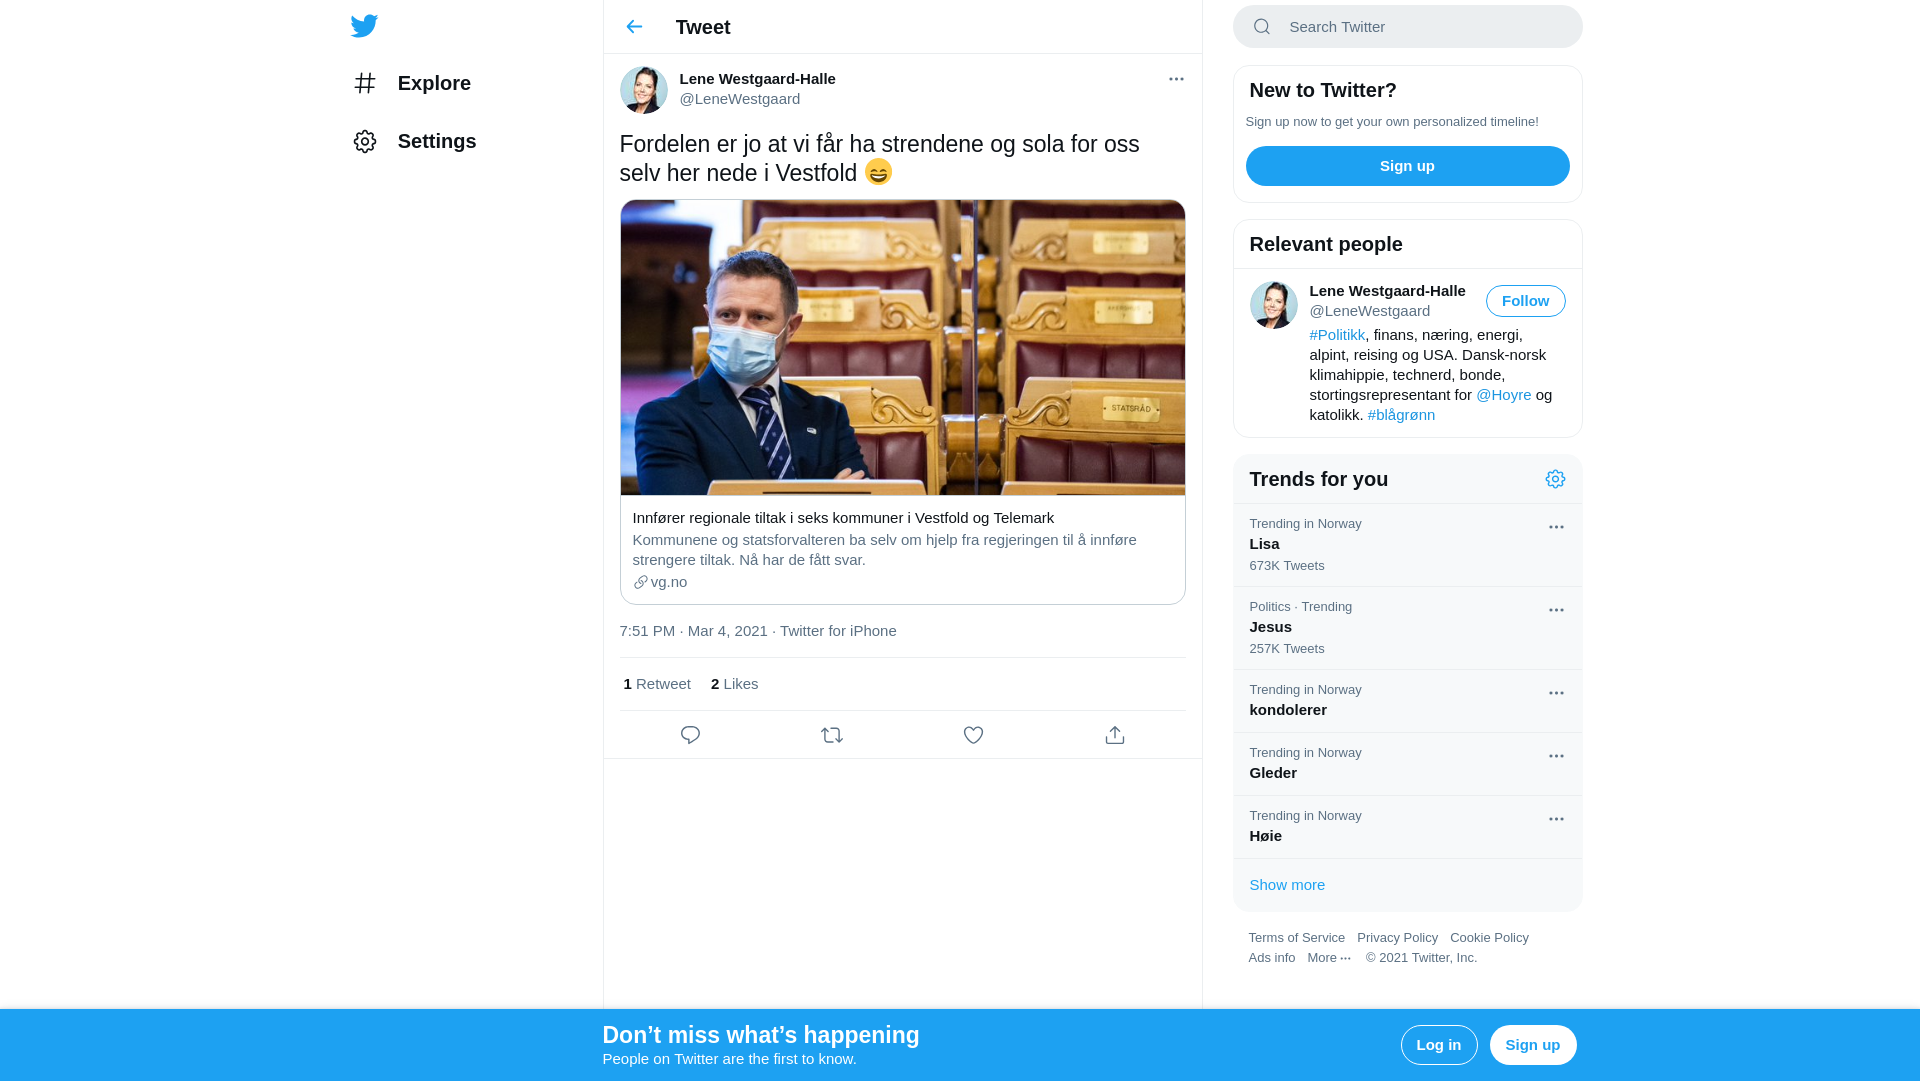Open the Gleder trending topic

pyautogui.click(x=1407, y=764)
